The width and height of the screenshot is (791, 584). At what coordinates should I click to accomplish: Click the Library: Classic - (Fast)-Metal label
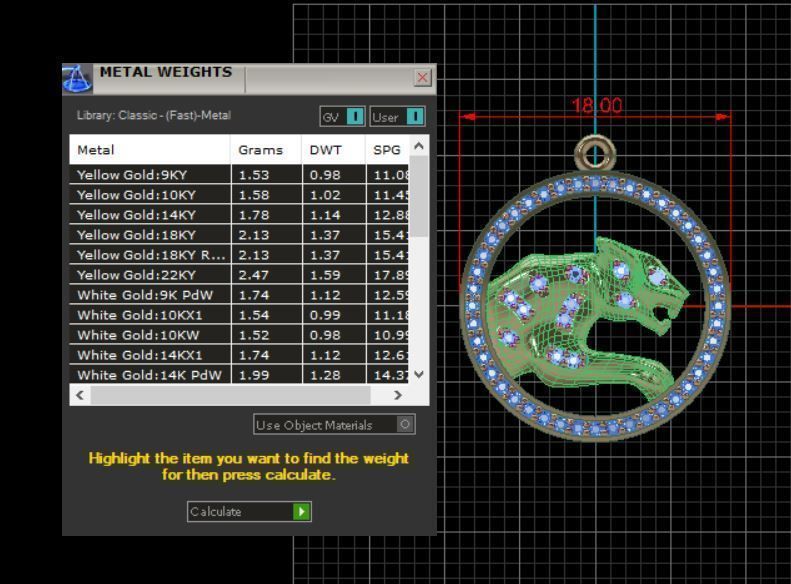point(154,115)
